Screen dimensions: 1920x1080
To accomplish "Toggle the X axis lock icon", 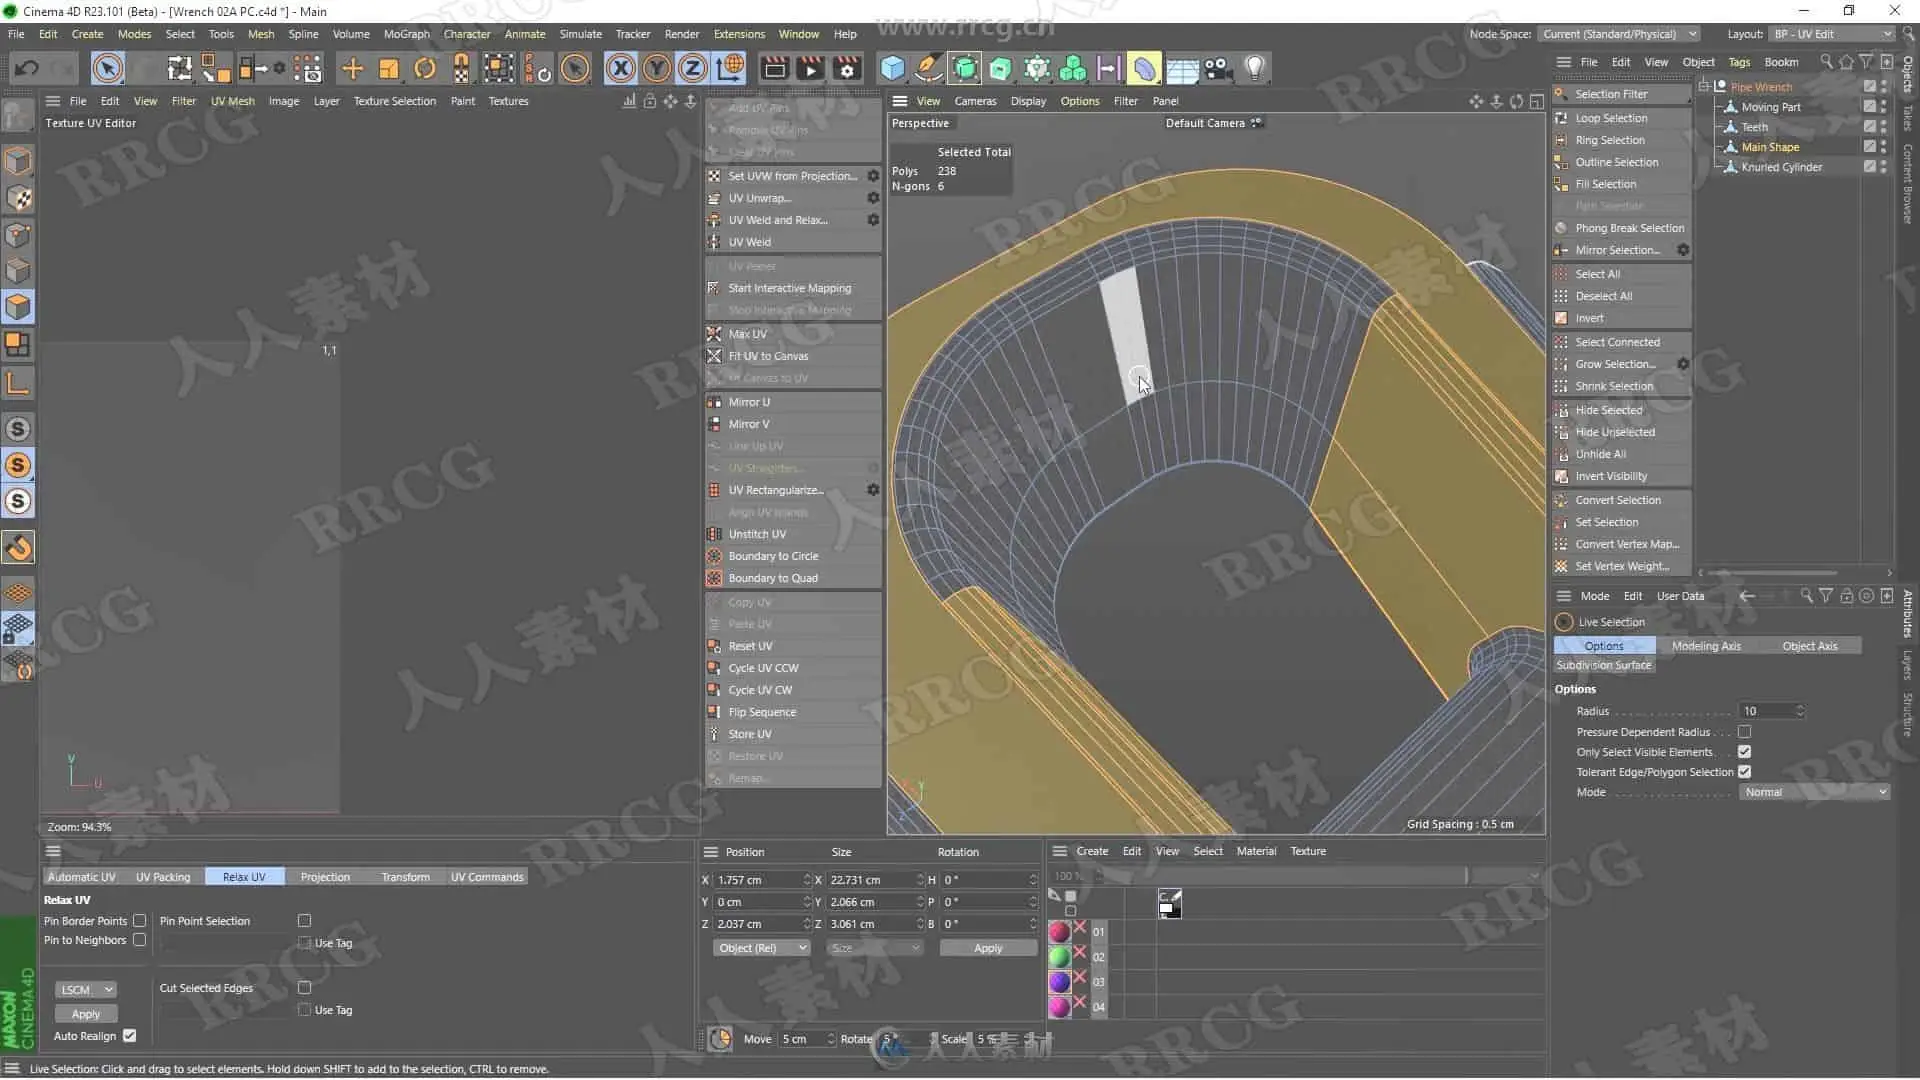I will point(620,68).
